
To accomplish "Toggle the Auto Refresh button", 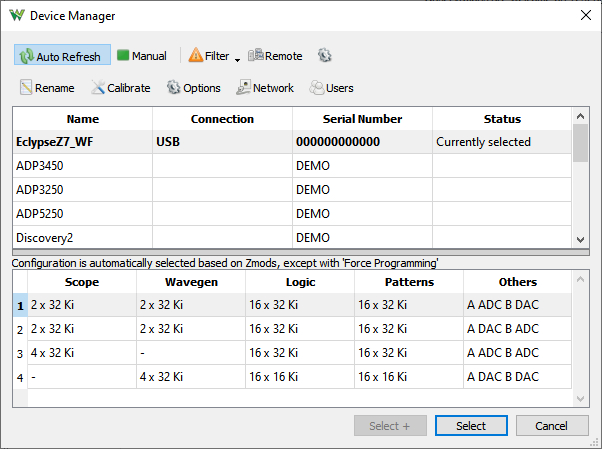I will [x=62, y=55].
